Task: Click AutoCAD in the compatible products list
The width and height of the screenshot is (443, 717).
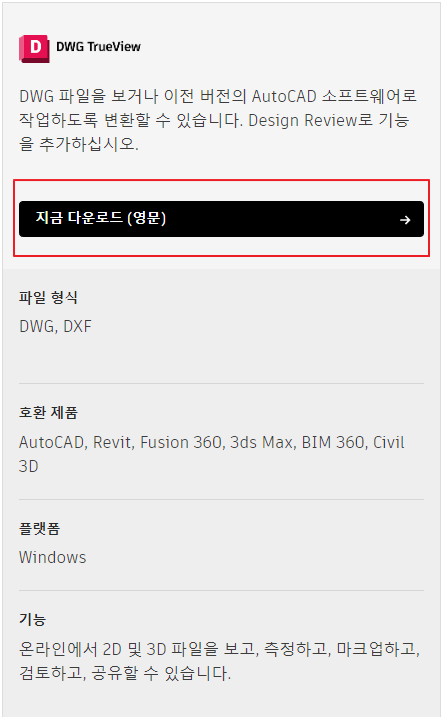Action: 53,443
